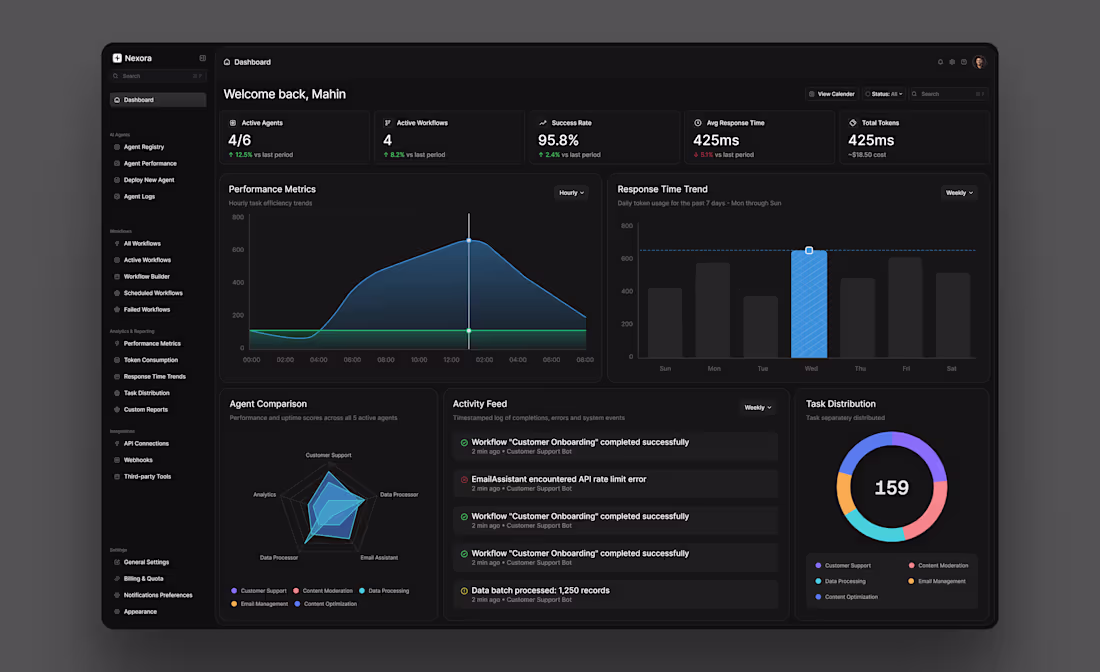1100x672 pixels.
Task: Click the Total Tokens tag icon
Action: coord(853,123)
